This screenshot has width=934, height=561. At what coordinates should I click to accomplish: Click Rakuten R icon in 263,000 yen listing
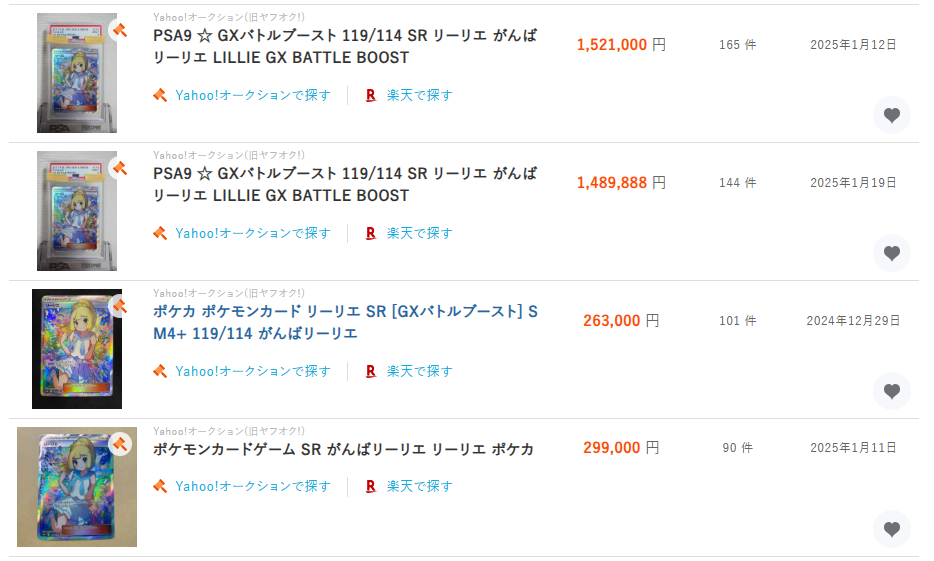click(371, 371)
